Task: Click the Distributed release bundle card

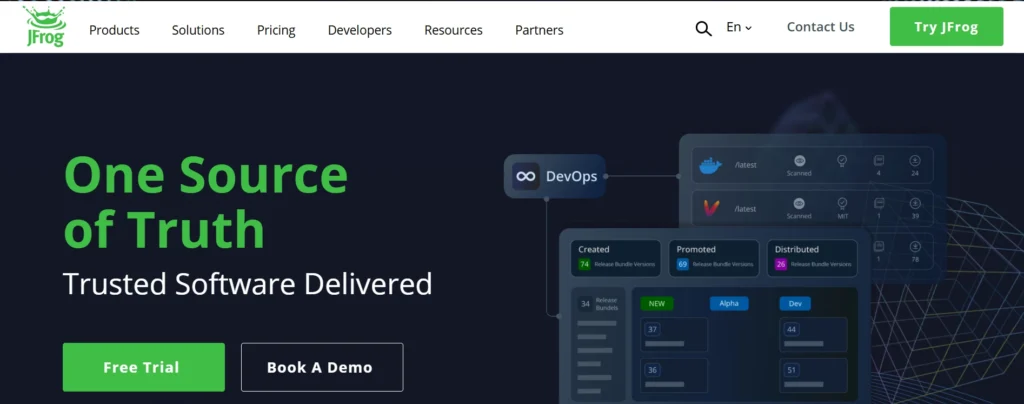Action: [812, 258]
